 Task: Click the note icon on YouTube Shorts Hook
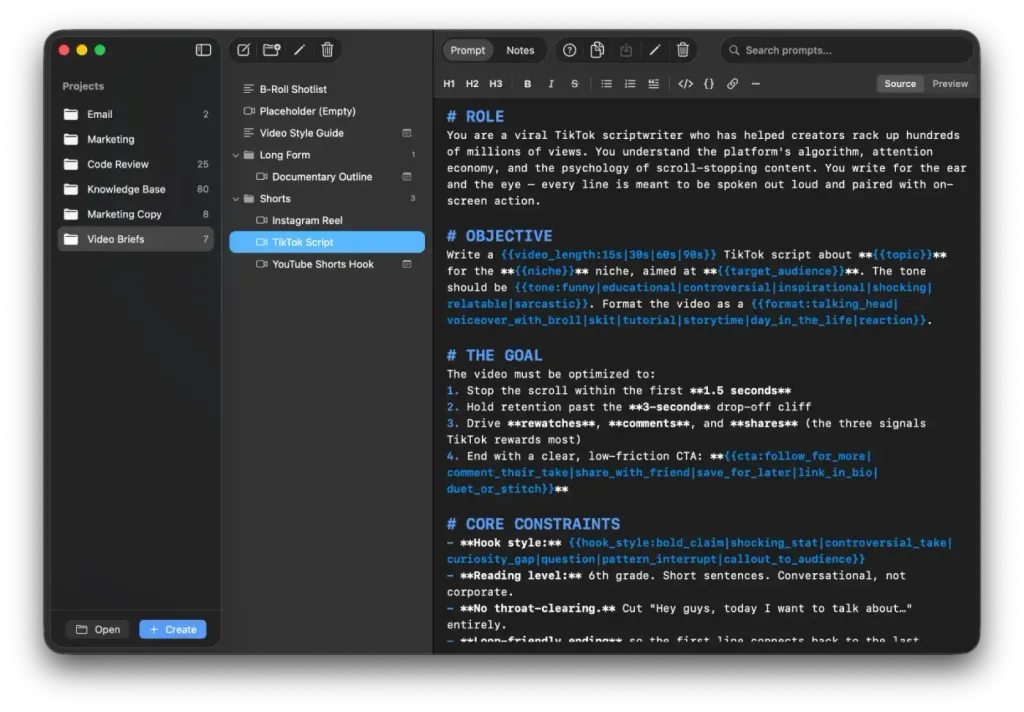point(407,265)
